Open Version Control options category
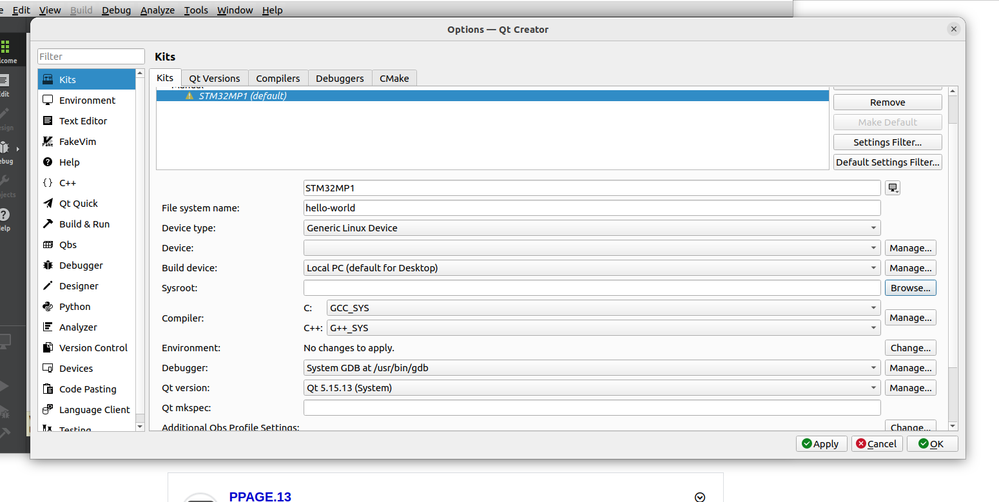 (87, 348)
